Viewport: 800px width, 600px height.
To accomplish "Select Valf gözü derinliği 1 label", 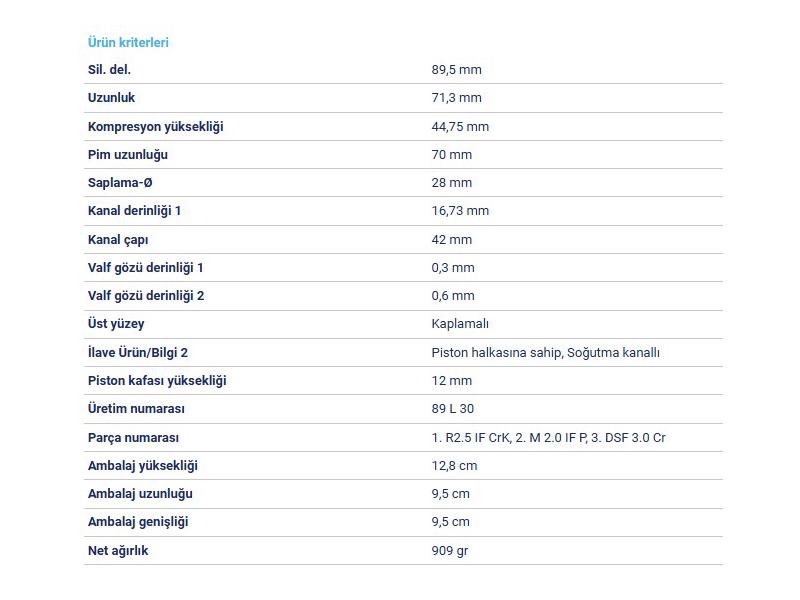I will point(145,268).
